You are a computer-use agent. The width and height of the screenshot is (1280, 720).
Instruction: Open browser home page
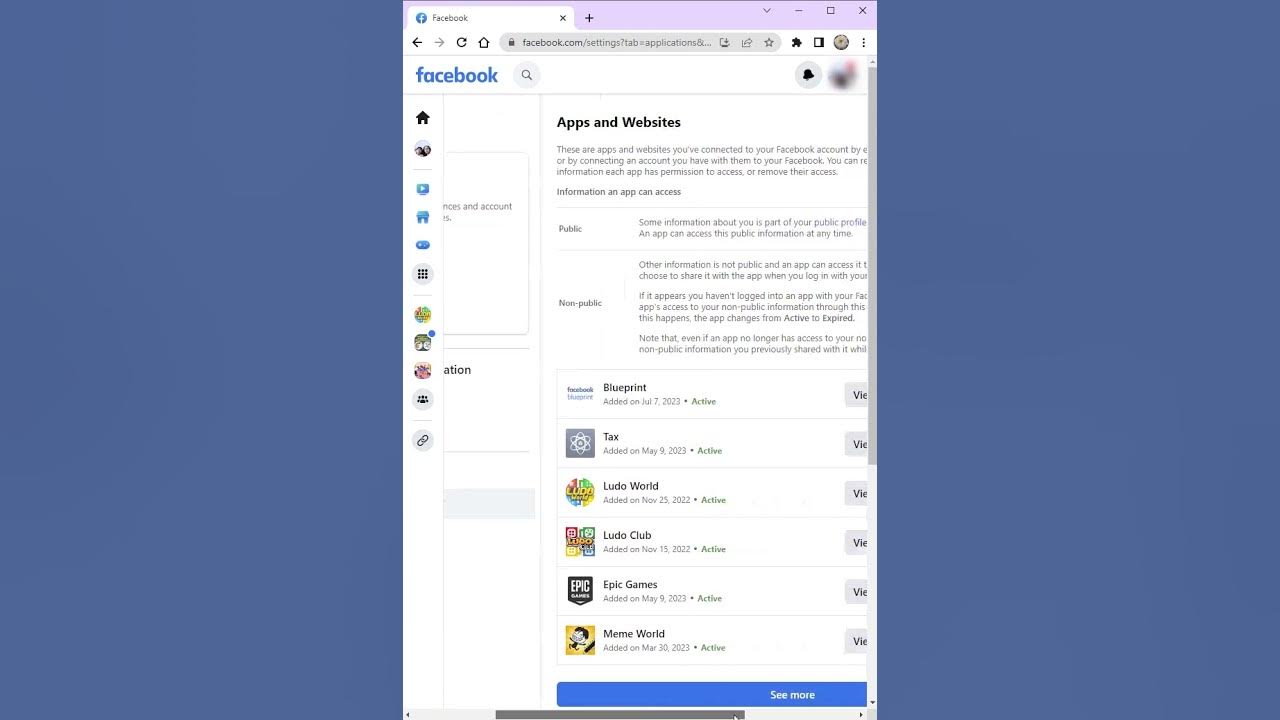484,42
